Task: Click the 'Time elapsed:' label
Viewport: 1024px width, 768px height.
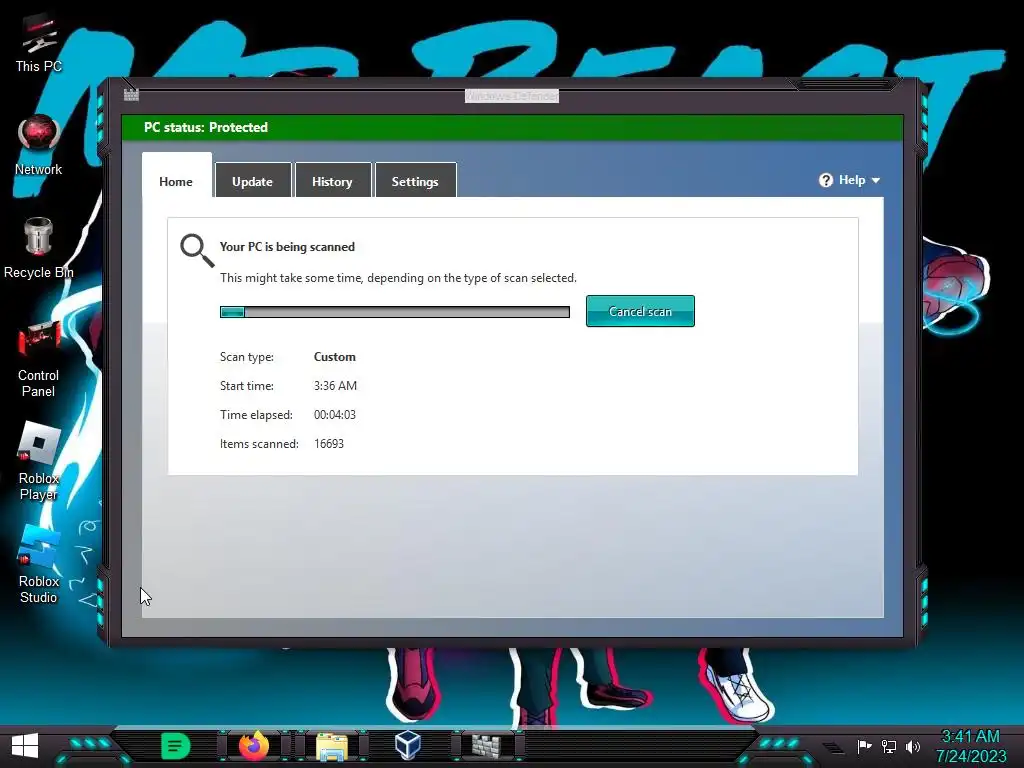Action: 256,415
